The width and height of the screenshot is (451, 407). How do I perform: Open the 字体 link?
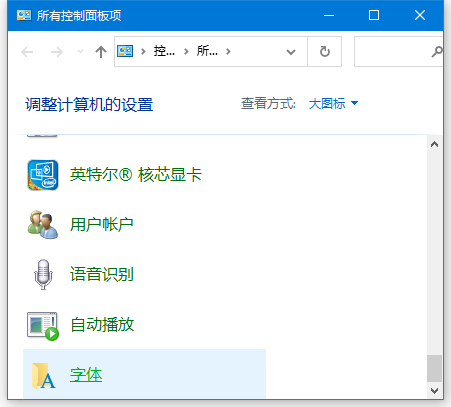tap(86, 375)
